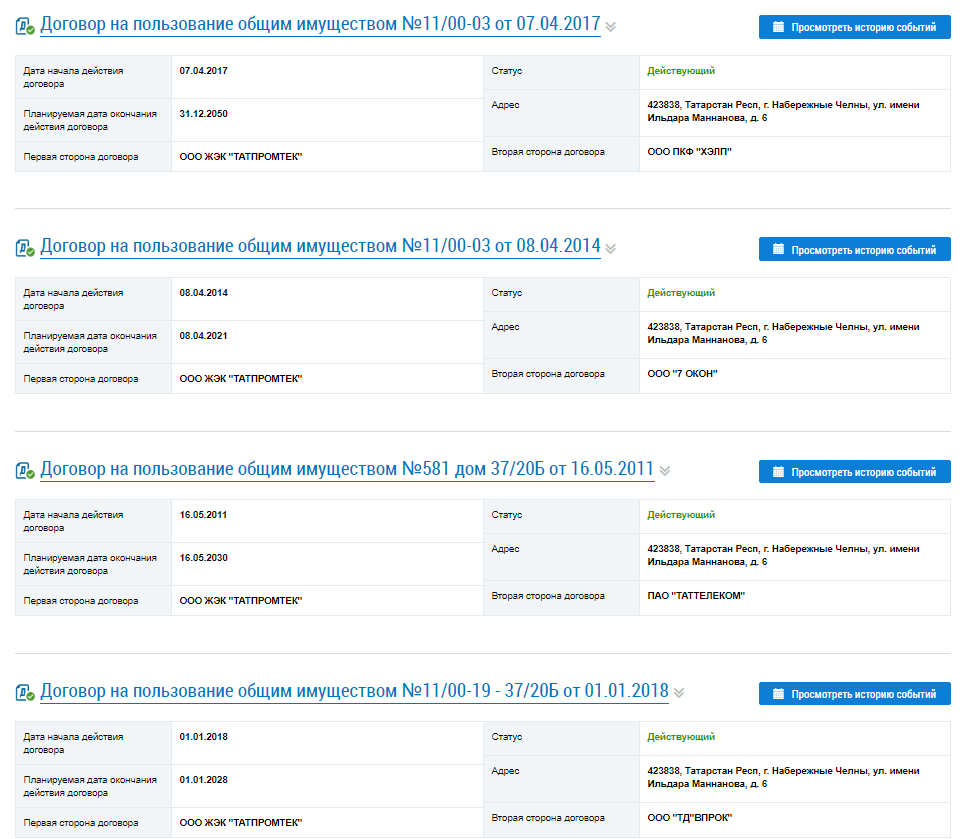This screenshot has height=839, width=965.
Task: Select planned end date 16.05.2030
Action: [204, 558]
